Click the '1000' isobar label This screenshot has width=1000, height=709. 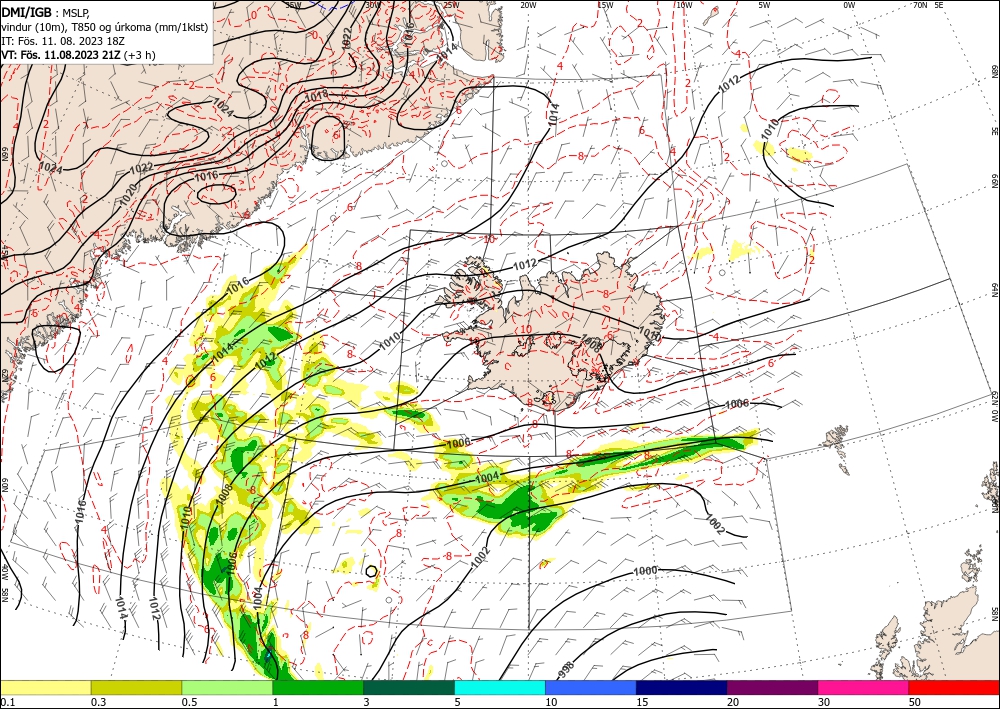[x=645, y=571]
